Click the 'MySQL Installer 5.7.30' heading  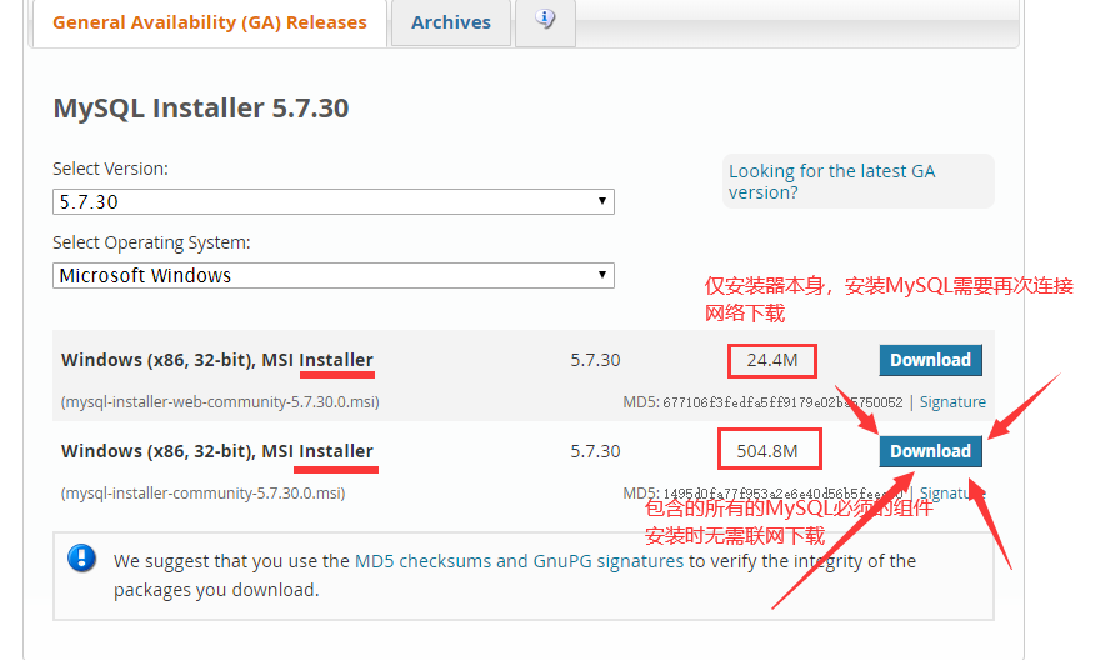201,108
